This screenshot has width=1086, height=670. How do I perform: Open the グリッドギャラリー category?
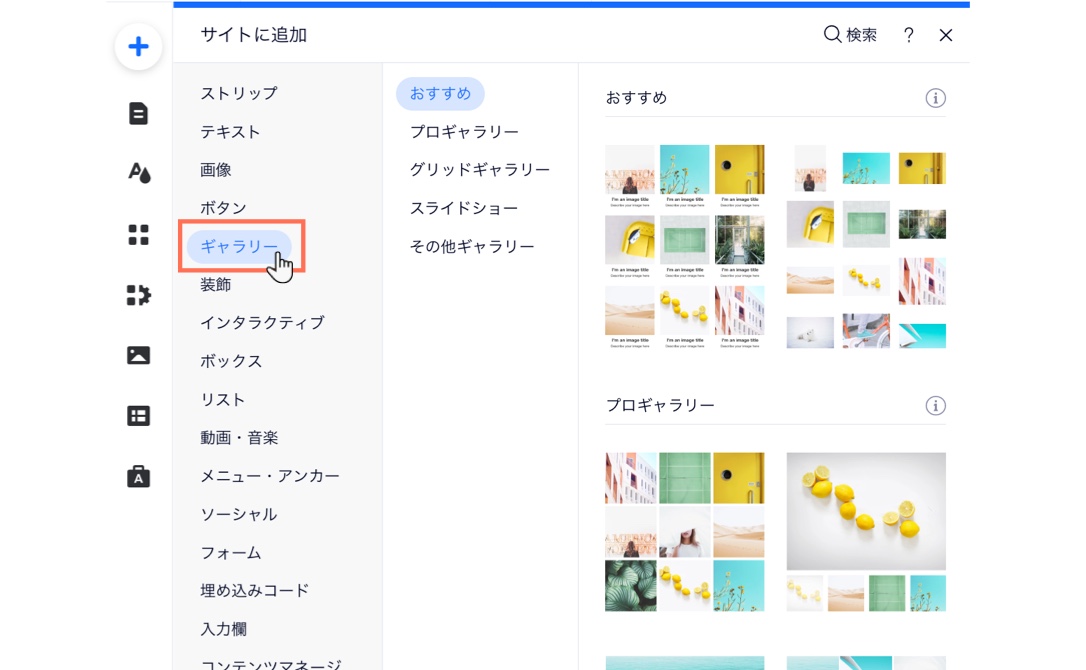click(480, 169)
